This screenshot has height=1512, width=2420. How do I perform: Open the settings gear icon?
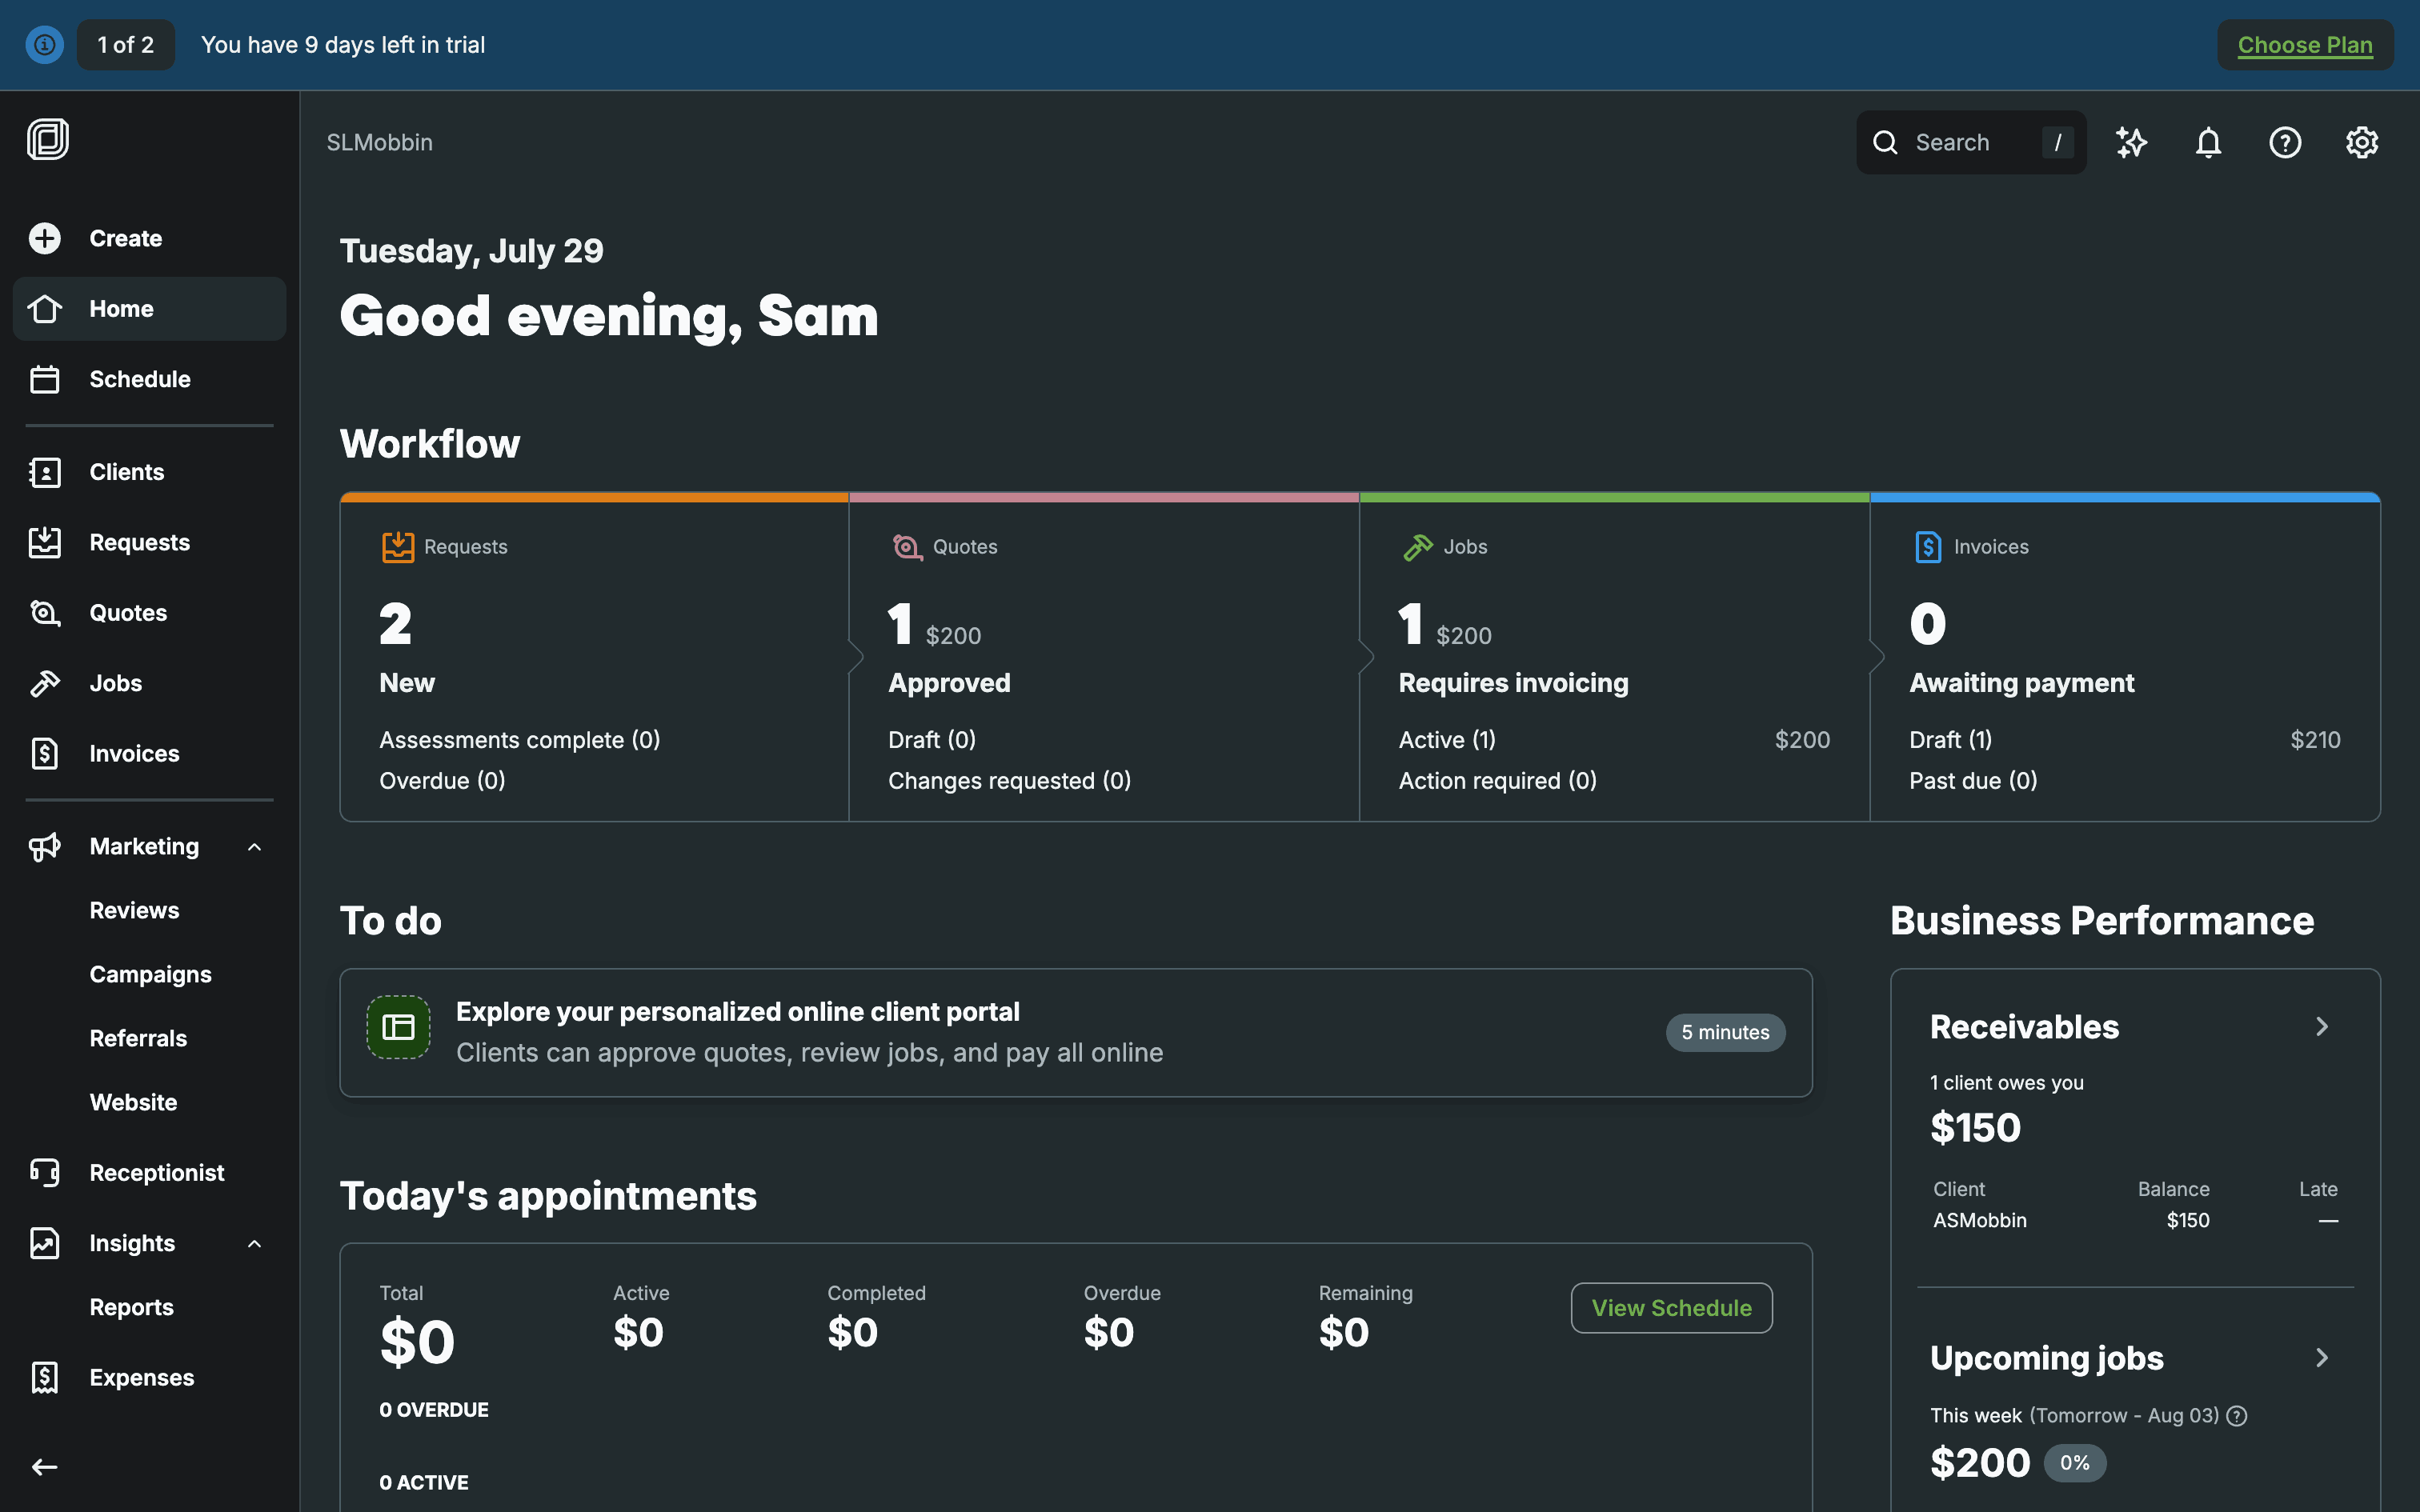2361,143
